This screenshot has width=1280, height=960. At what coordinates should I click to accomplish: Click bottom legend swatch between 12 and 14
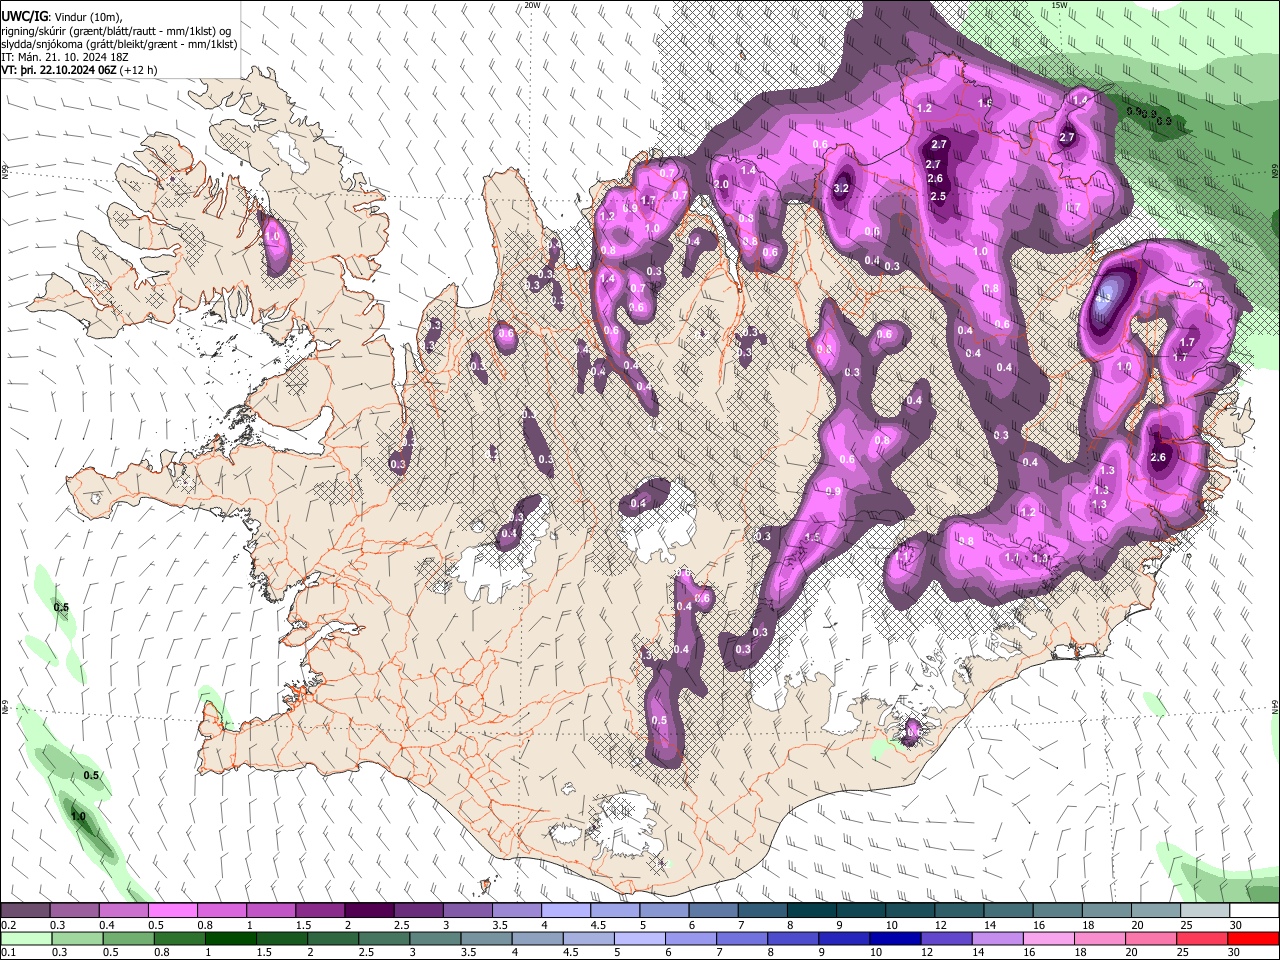[x=947, y=939]
